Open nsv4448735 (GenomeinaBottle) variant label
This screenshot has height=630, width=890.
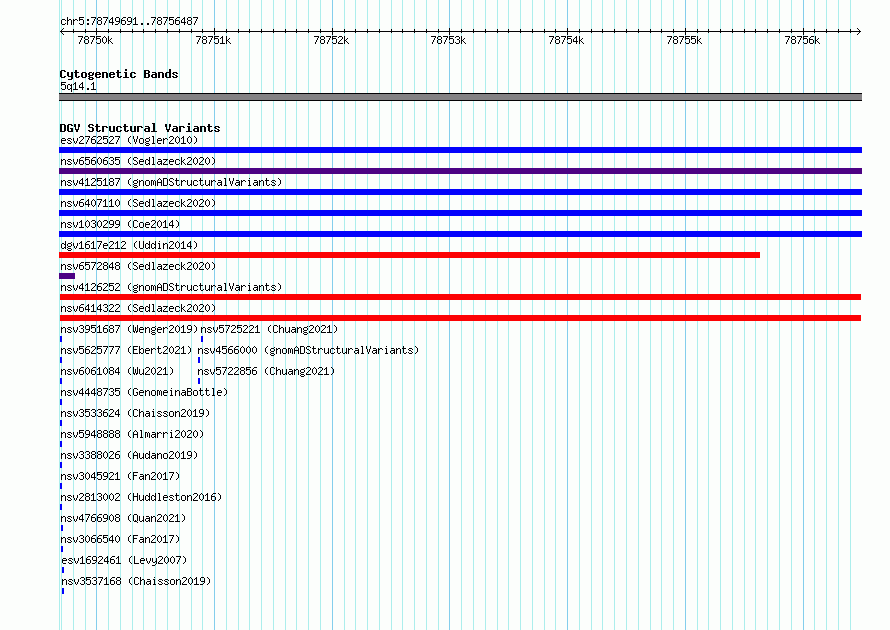[x=144, y=392]
